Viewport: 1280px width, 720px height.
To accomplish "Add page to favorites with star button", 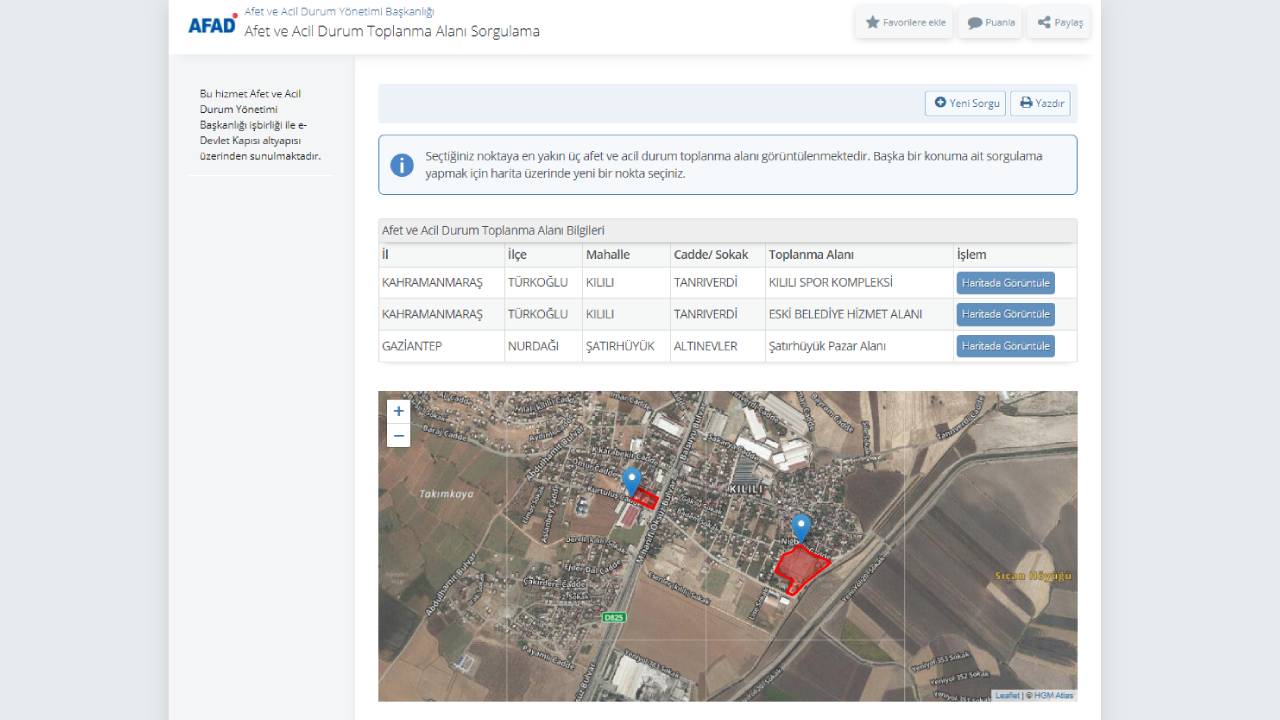I will [x=904, y=22].
